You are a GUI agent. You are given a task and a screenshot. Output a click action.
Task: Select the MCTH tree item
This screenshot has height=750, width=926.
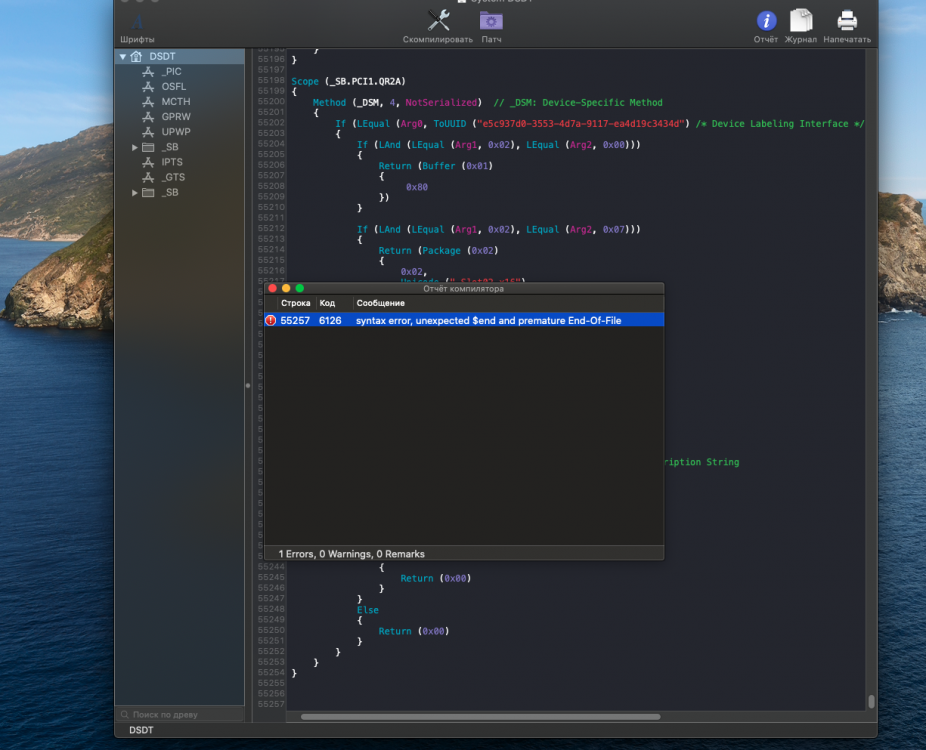click(x=175, y=102)
